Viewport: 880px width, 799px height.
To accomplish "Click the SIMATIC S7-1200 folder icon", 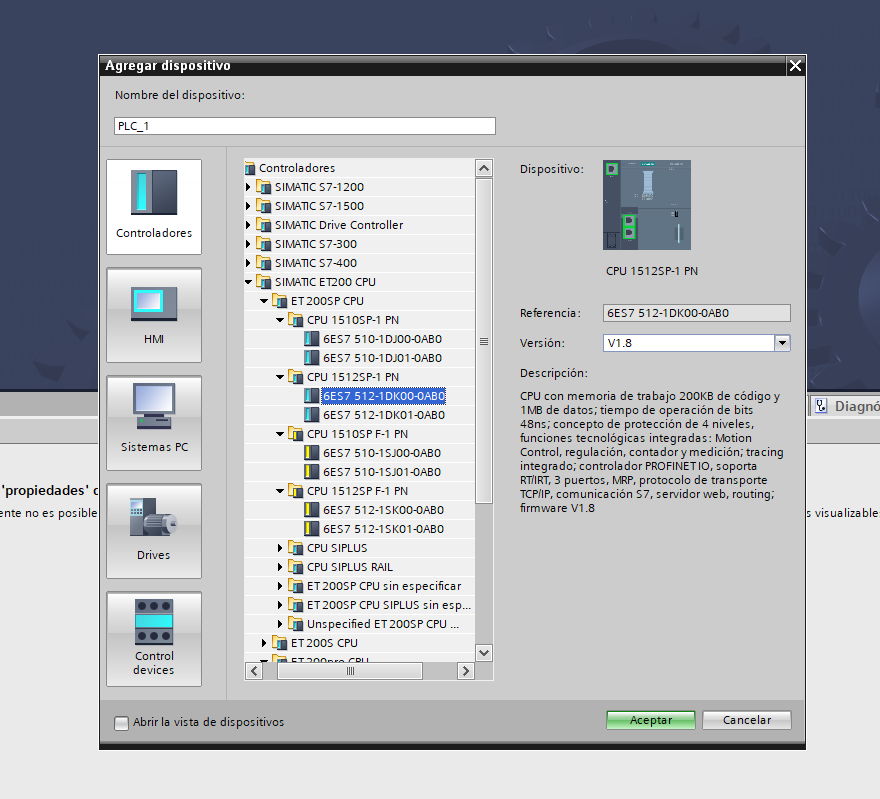I will tap(264, 187).
